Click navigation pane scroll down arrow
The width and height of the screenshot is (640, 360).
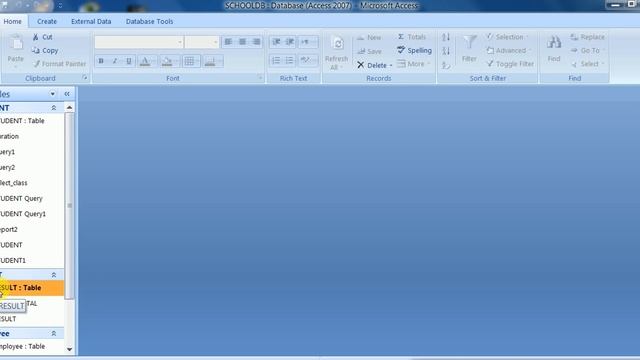pos(69,349)
